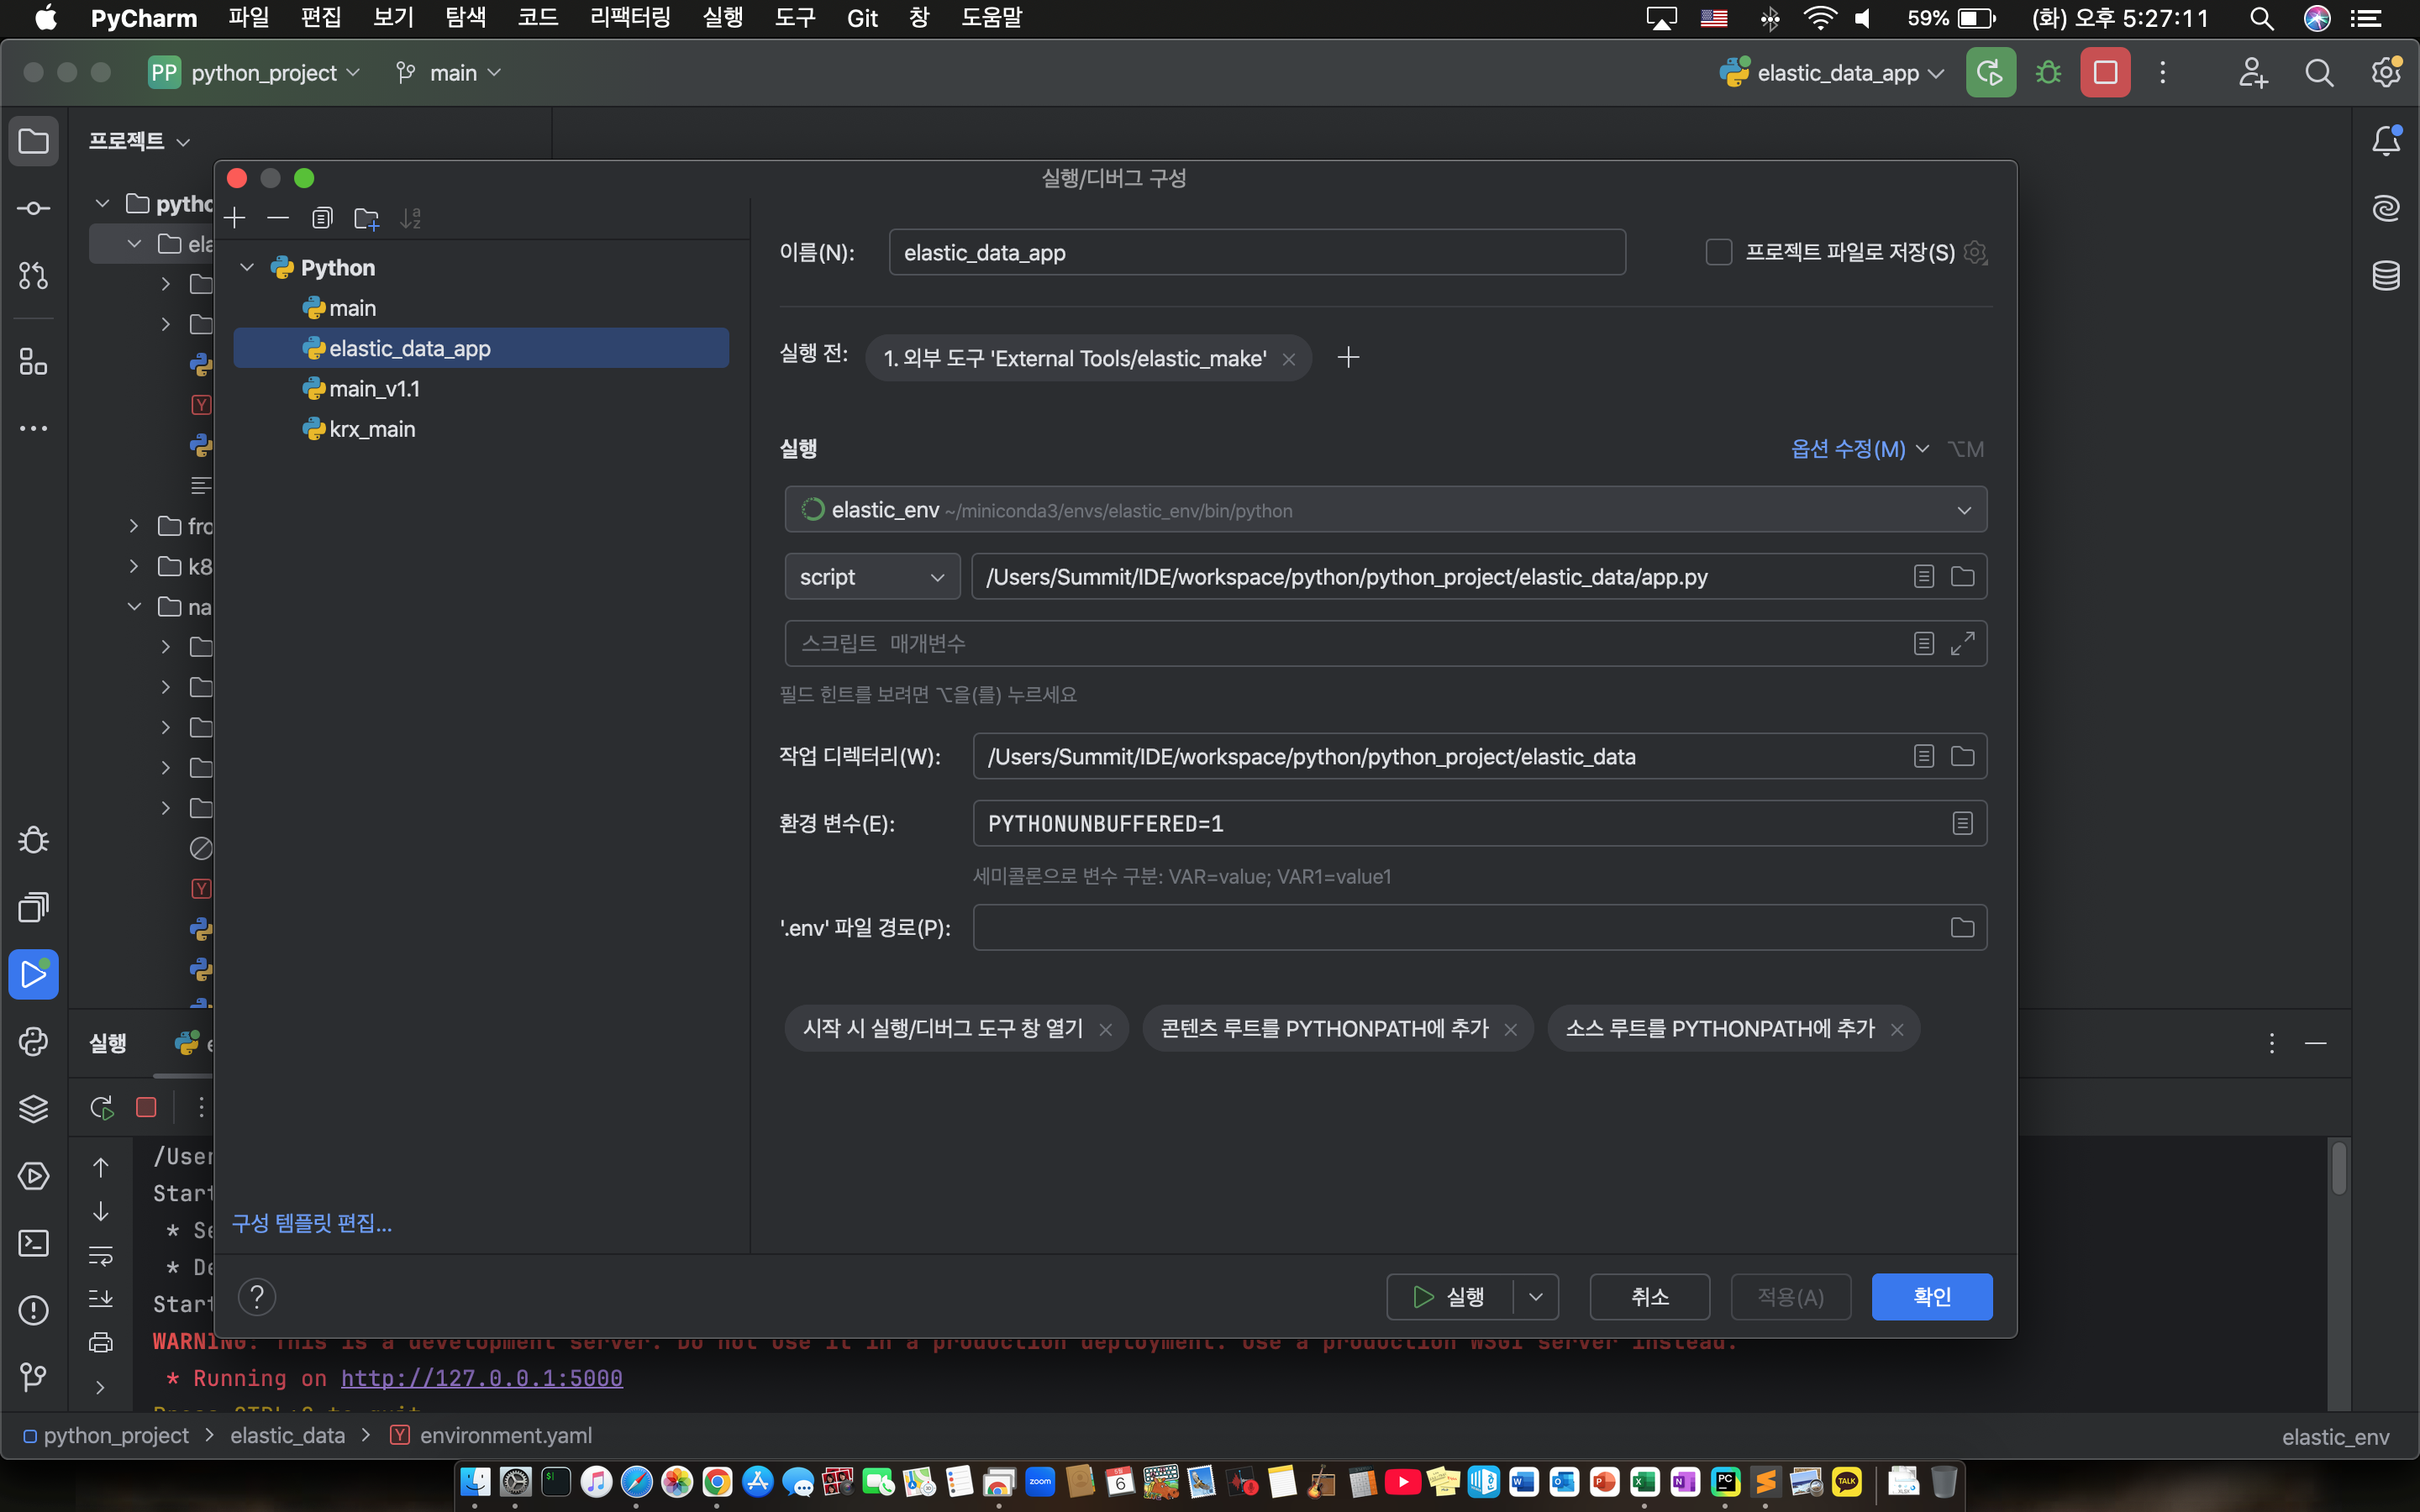Open the elastic_env interpreter dropdown

(x=1963, y=511)
